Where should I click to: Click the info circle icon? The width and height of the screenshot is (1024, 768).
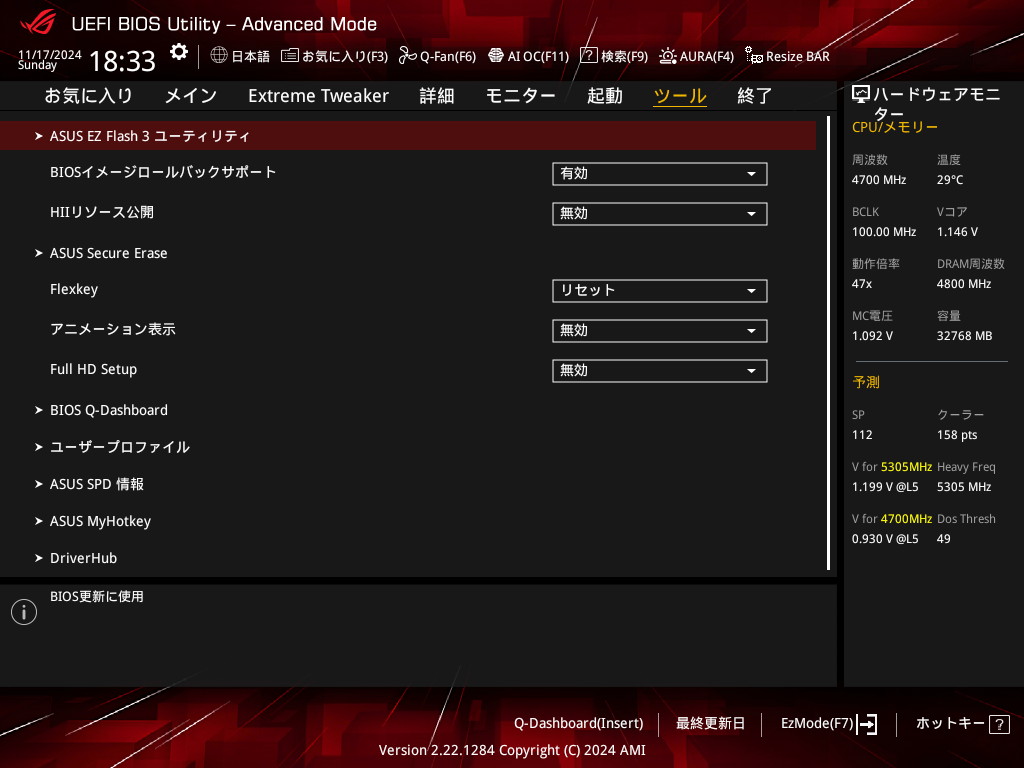click(x=24, y=612)
